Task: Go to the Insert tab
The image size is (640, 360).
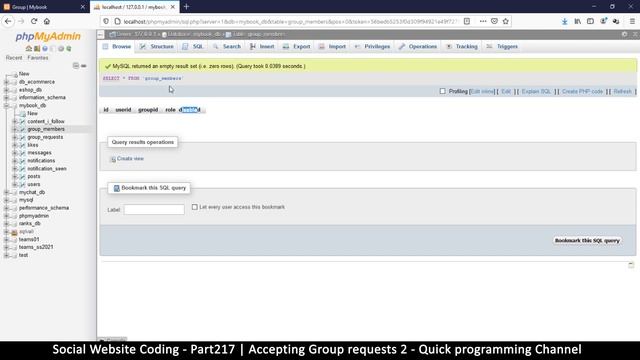Action: (262, 47)
